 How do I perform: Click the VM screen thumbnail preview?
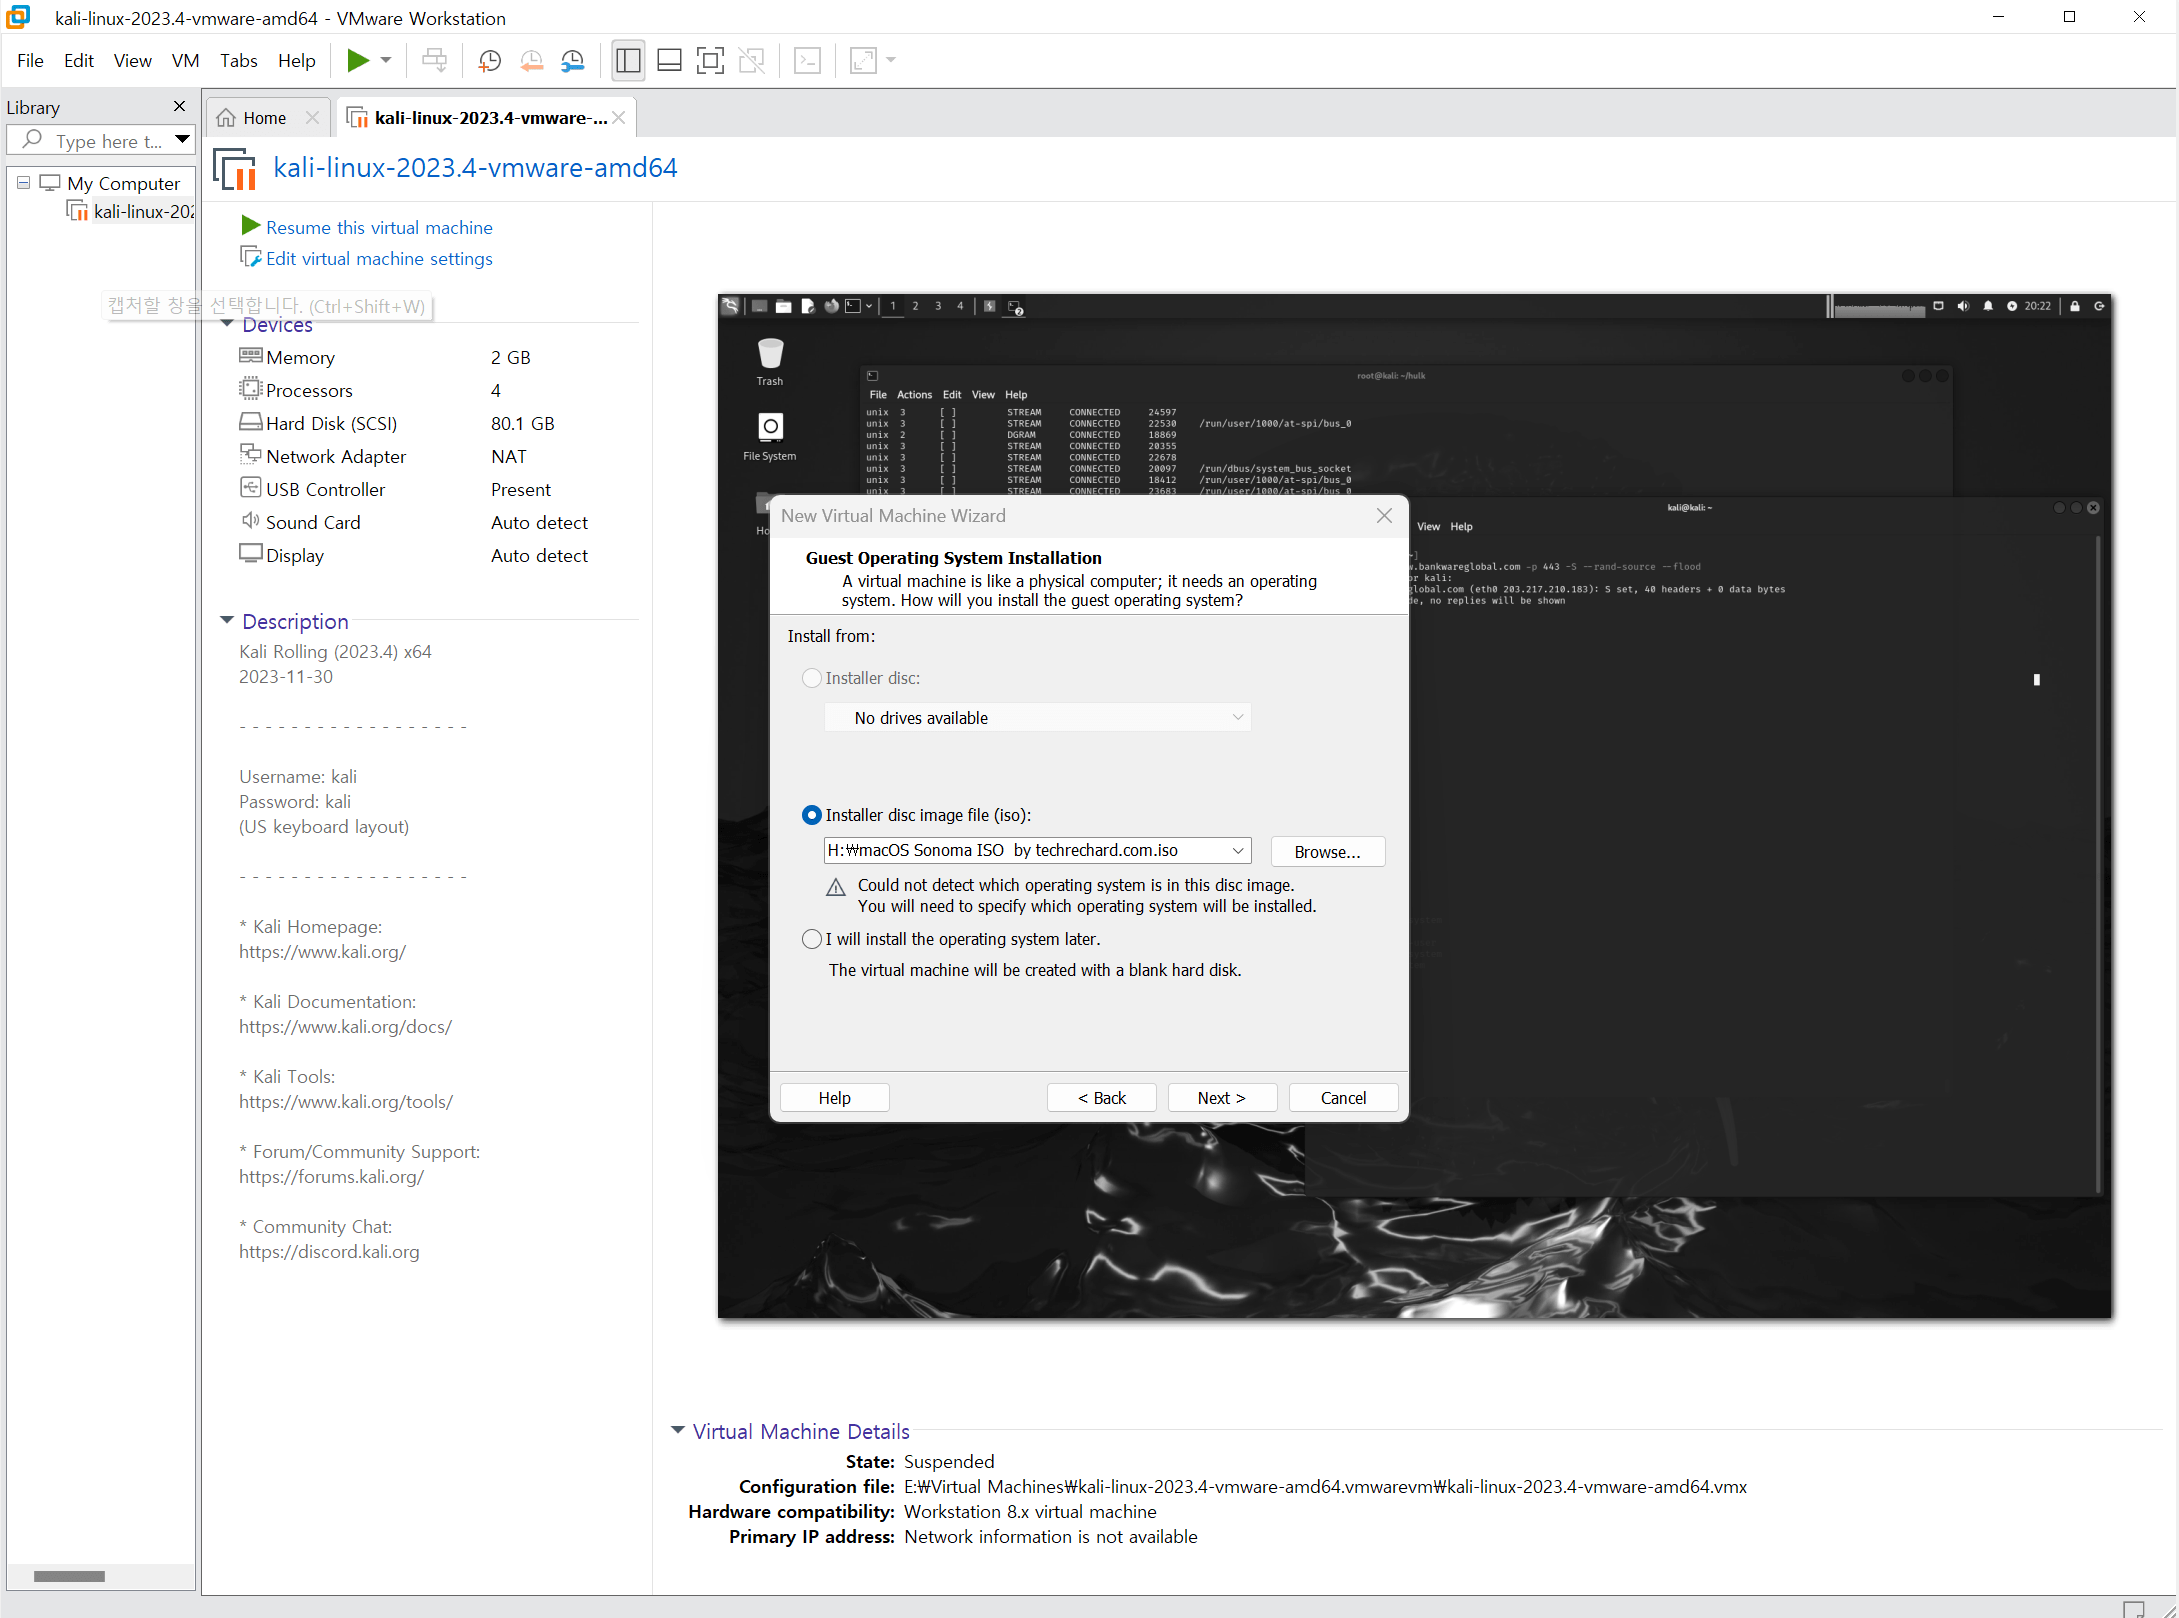1414,806
